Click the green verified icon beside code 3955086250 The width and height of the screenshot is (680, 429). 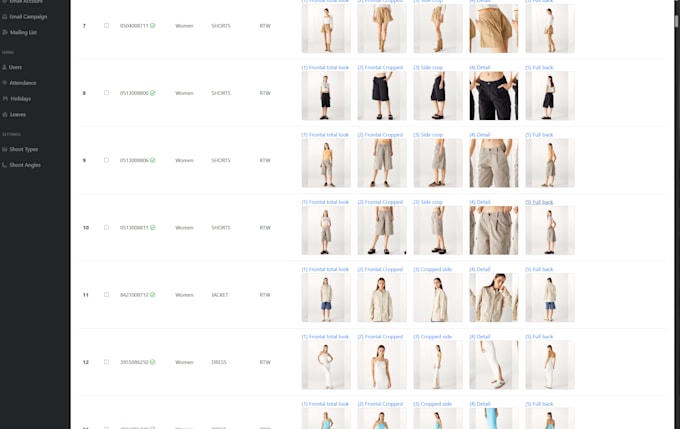(153, 362)
